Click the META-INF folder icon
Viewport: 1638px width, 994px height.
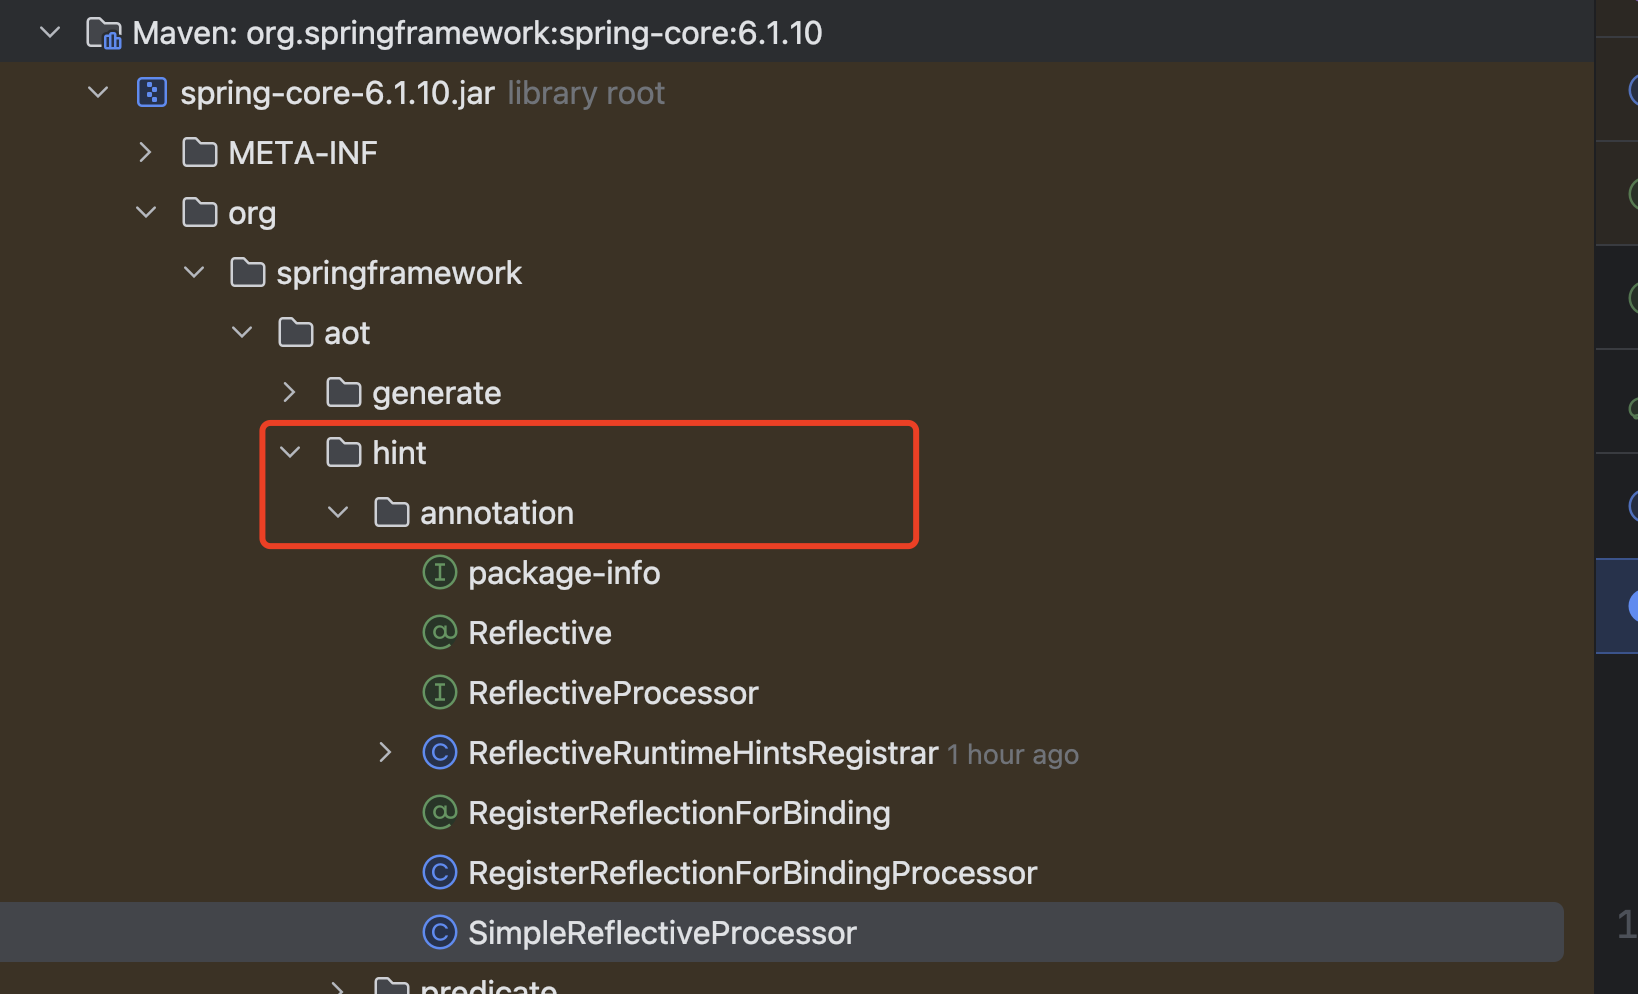point(200,153)
